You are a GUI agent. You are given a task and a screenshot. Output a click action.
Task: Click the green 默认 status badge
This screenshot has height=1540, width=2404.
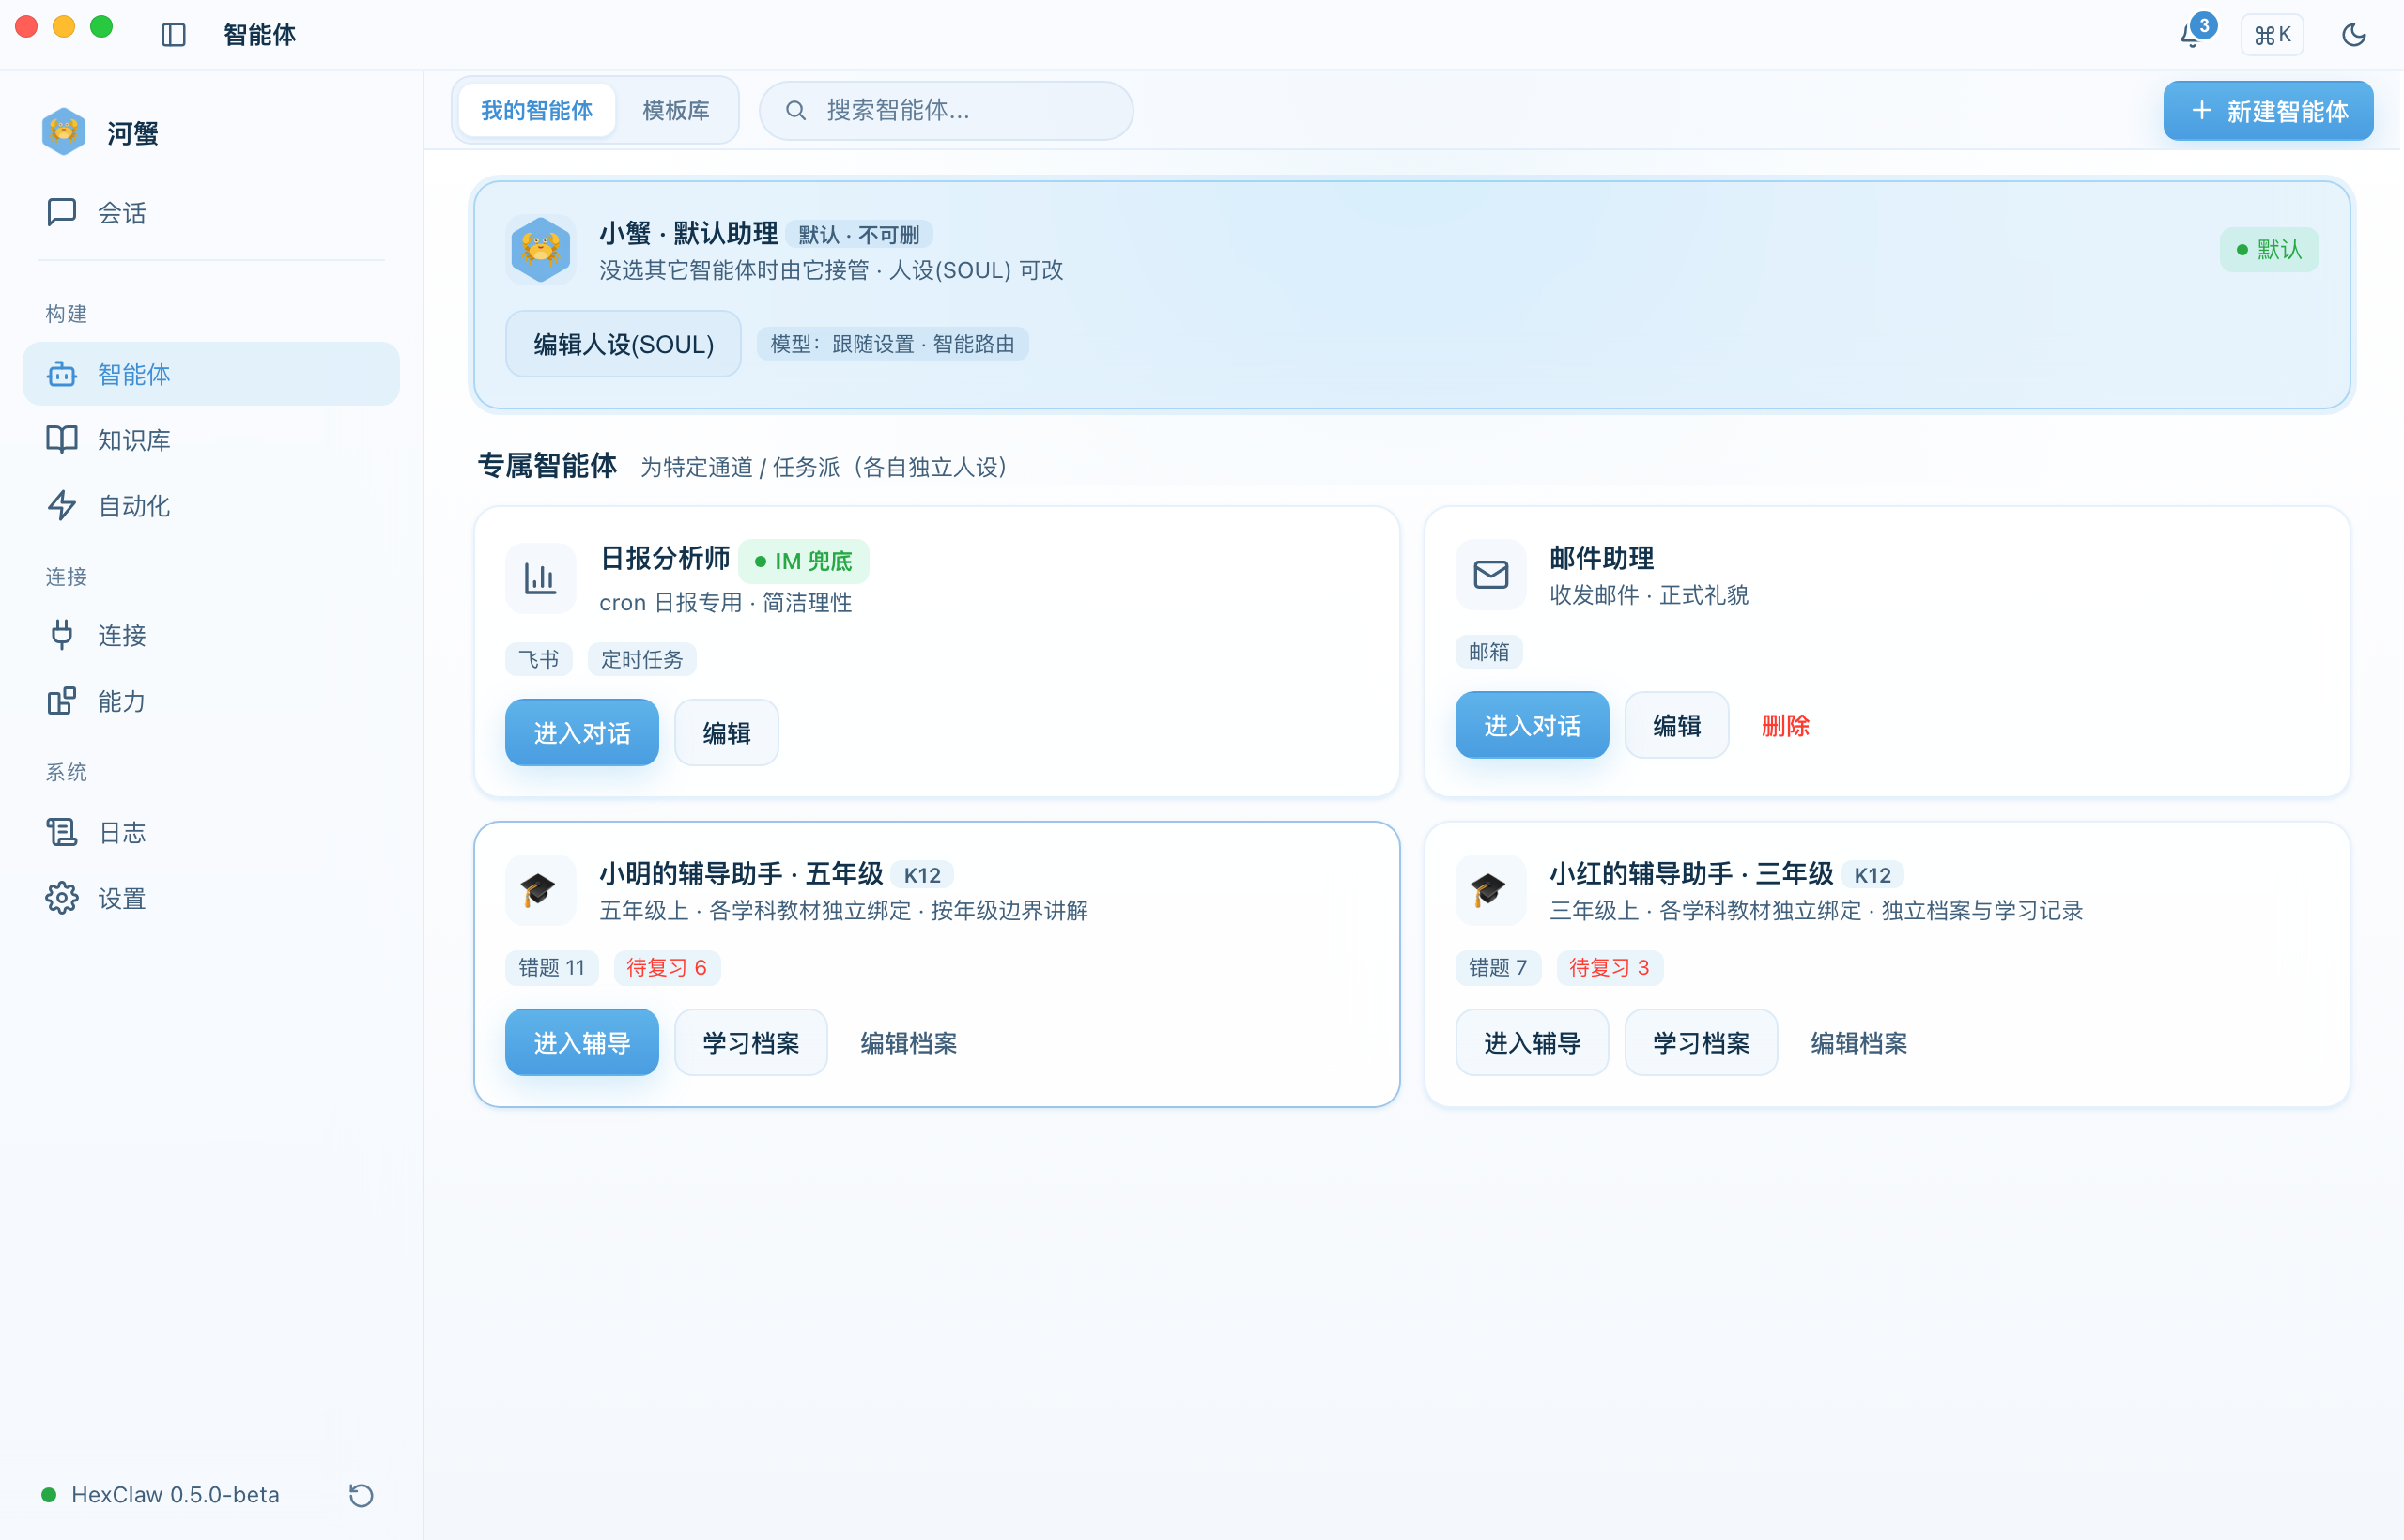(2268, 250)
